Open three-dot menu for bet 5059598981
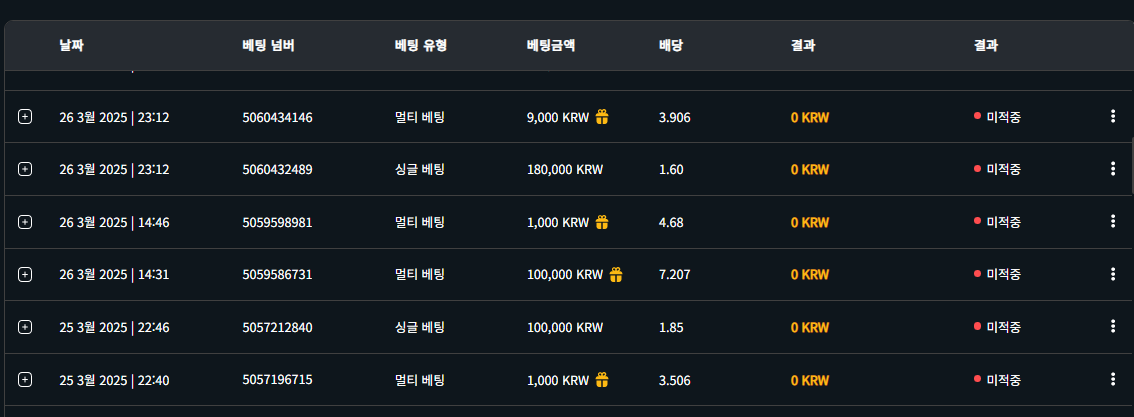1134x417 pixels. 1112,222
